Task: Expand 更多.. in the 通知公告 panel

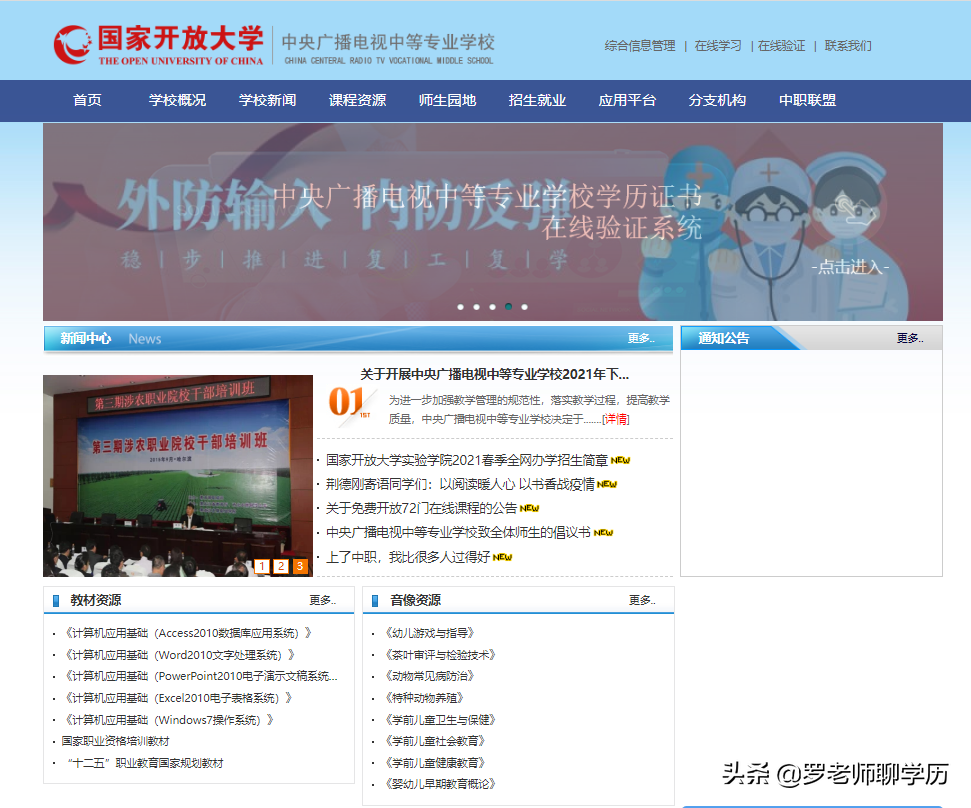Action: (x=910, y=337)
